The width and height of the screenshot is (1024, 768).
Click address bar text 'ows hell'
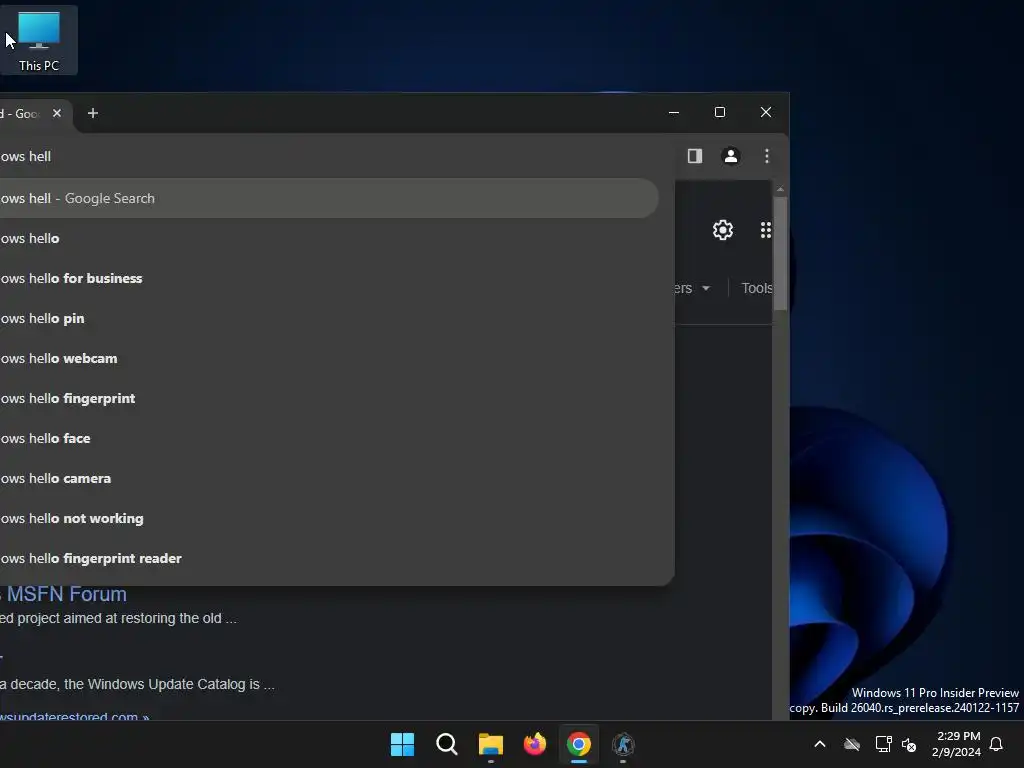(26, 157)
